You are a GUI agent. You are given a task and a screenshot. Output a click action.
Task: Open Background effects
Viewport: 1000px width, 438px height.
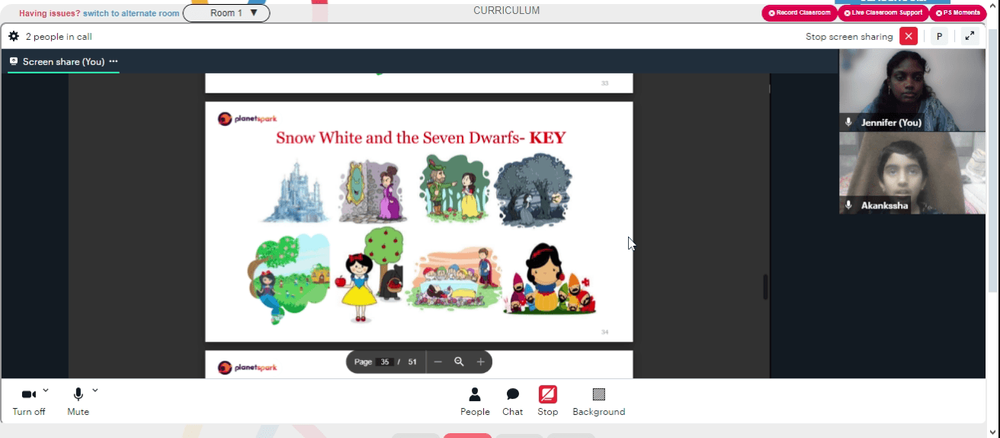coord(599,402)
